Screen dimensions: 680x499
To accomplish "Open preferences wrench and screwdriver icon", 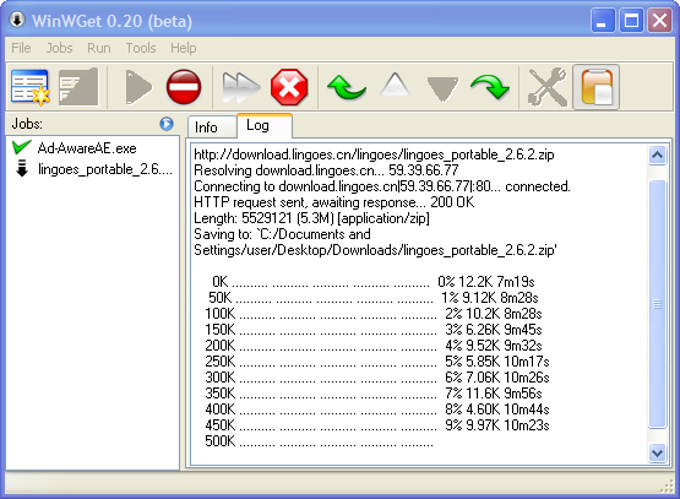I will click(x=547, y=87).
